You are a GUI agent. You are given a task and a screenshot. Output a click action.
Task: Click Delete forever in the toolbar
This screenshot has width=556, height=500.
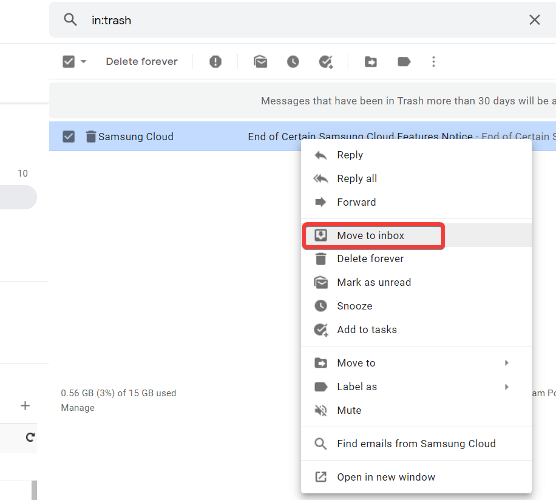tap(141, 62)
